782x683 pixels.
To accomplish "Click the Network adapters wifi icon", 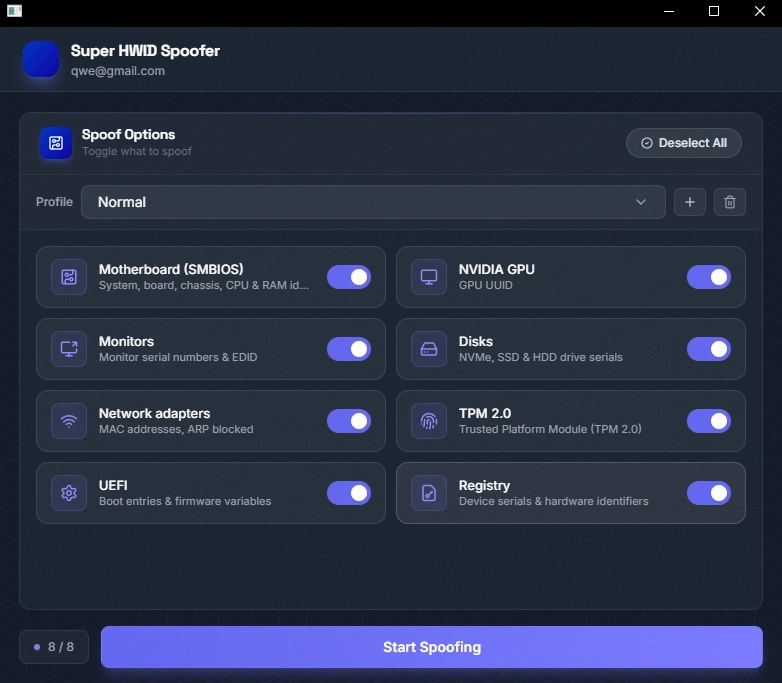I will point(69,421).
